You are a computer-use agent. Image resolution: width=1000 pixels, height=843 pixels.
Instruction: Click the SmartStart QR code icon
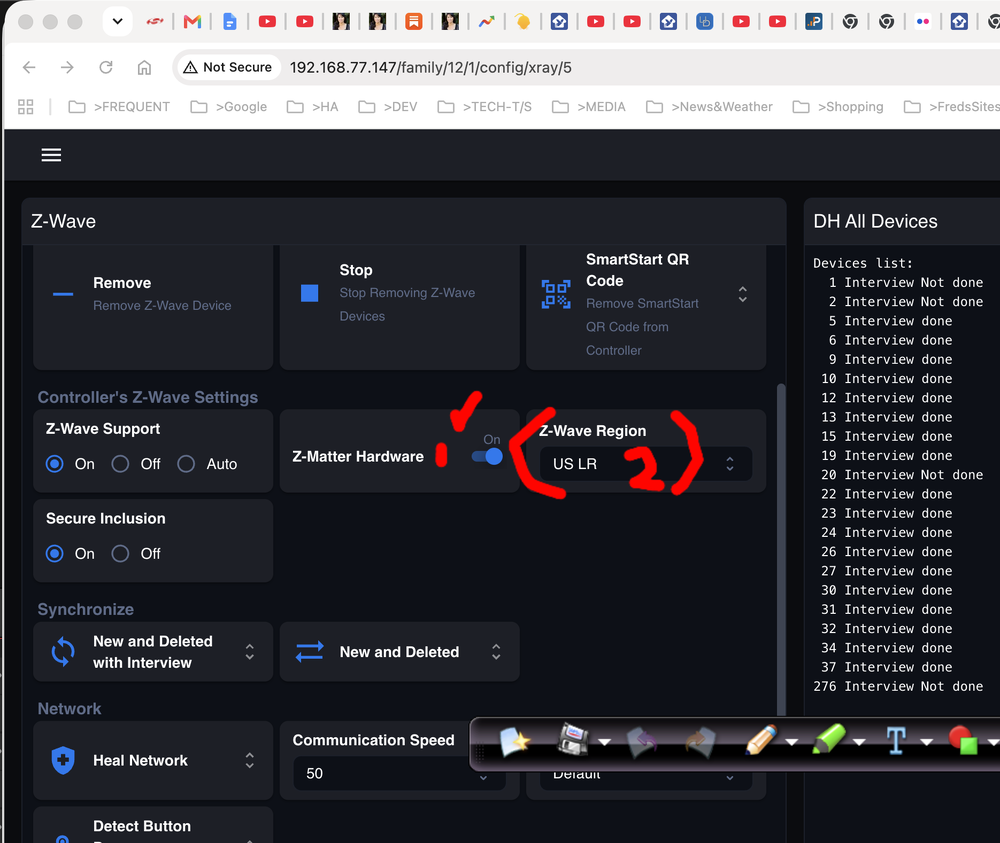click(555, 294)
